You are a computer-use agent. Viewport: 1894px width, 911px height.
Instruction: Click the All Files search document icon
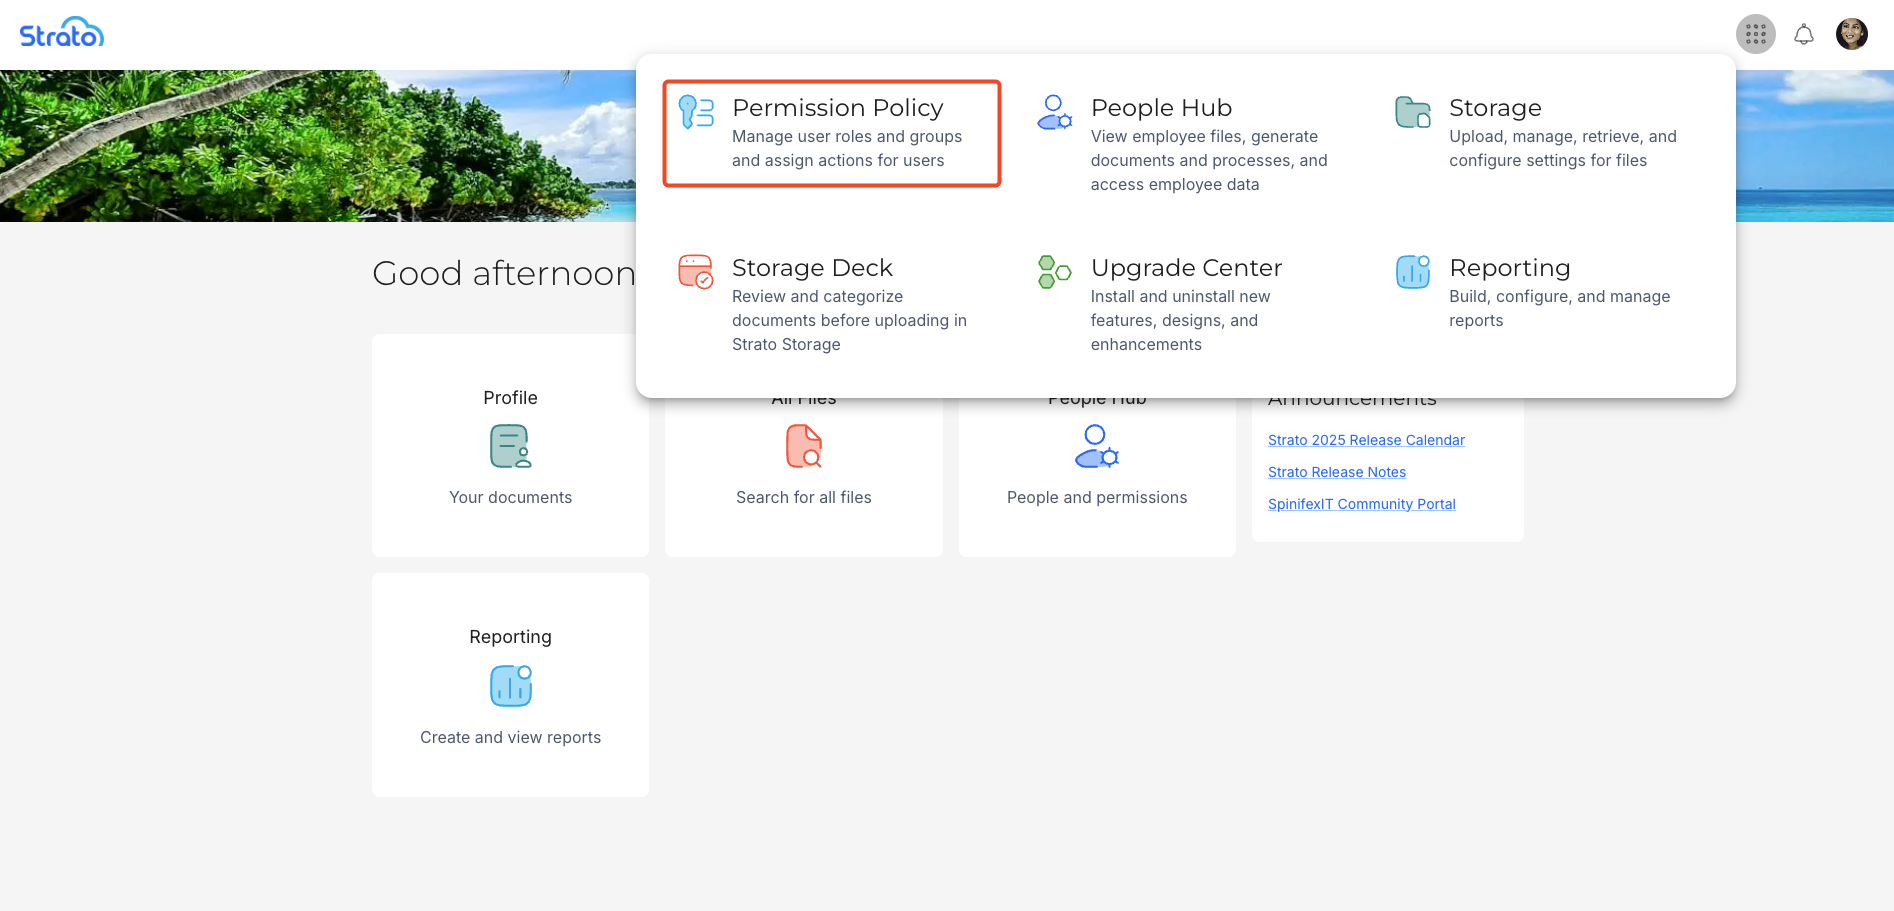point(804,446)
